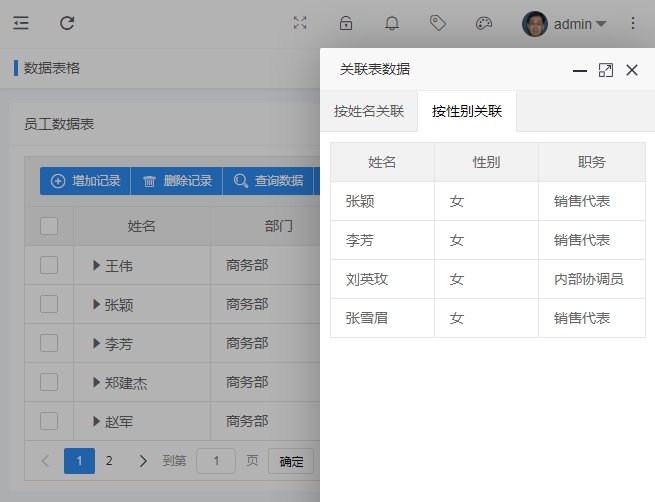Check the checkbox for 王伟 row
This screenshot has width=655, height=502.
pos(49,265)
